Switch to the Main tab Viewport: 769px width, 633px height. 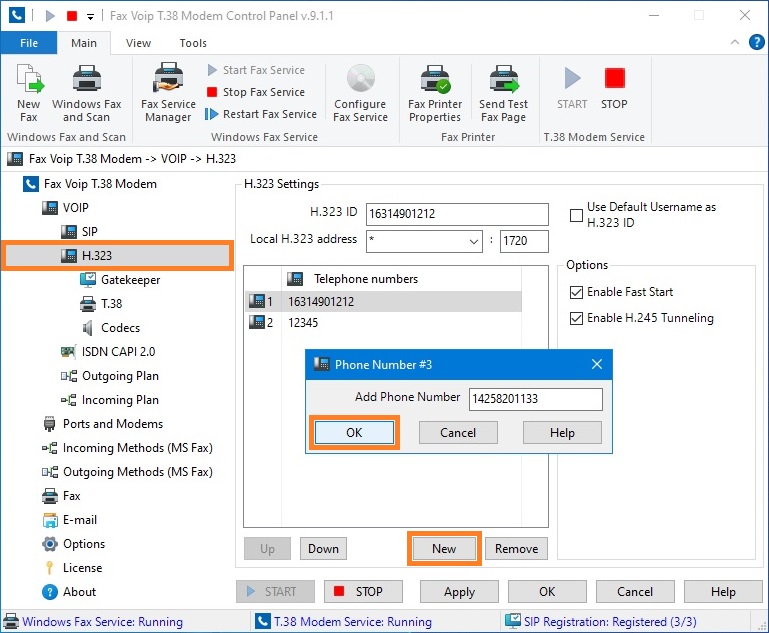84,43
